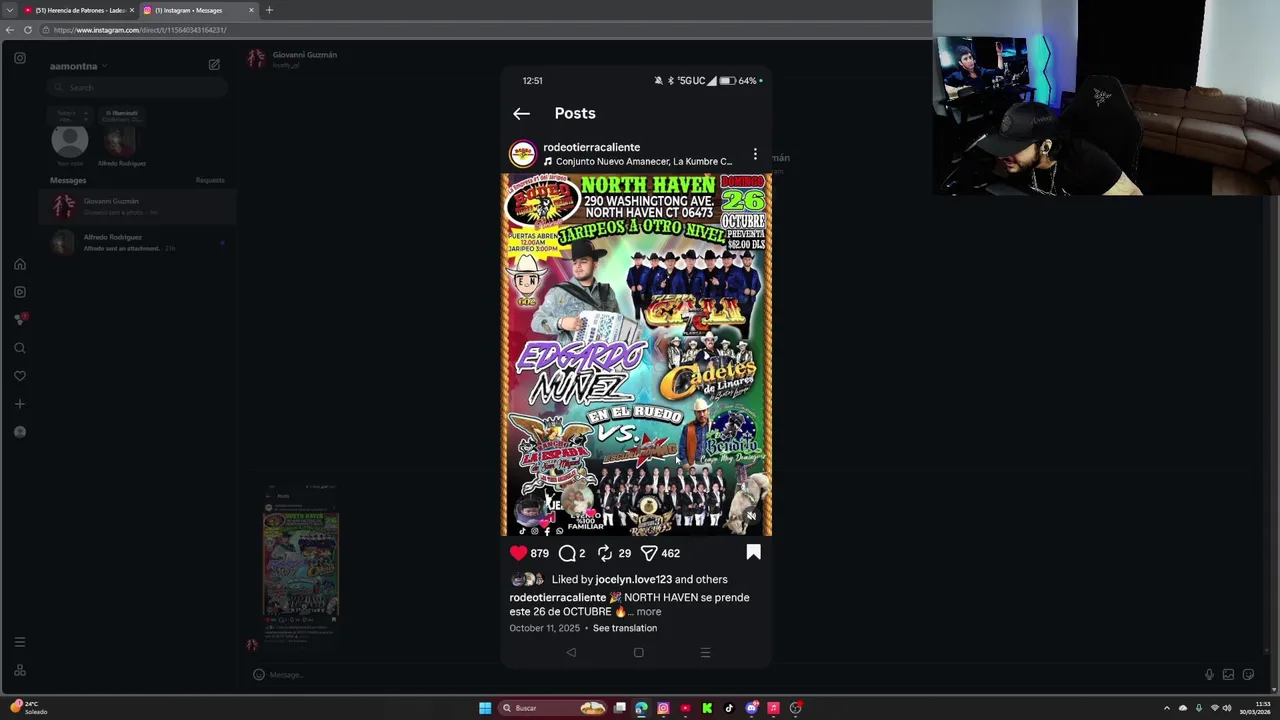
Task: Click See translation under the caption
Action: click(625, 628)
